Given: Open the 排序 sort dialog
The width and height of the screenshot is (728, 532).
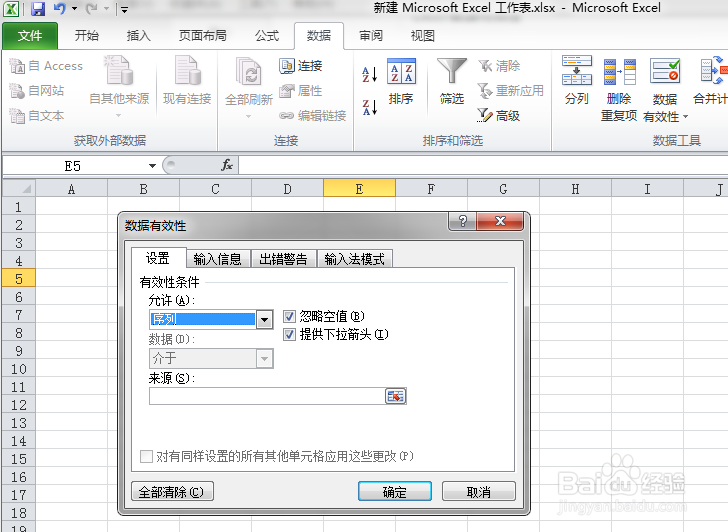Looking at the screenshot, I should pos(401,81).
